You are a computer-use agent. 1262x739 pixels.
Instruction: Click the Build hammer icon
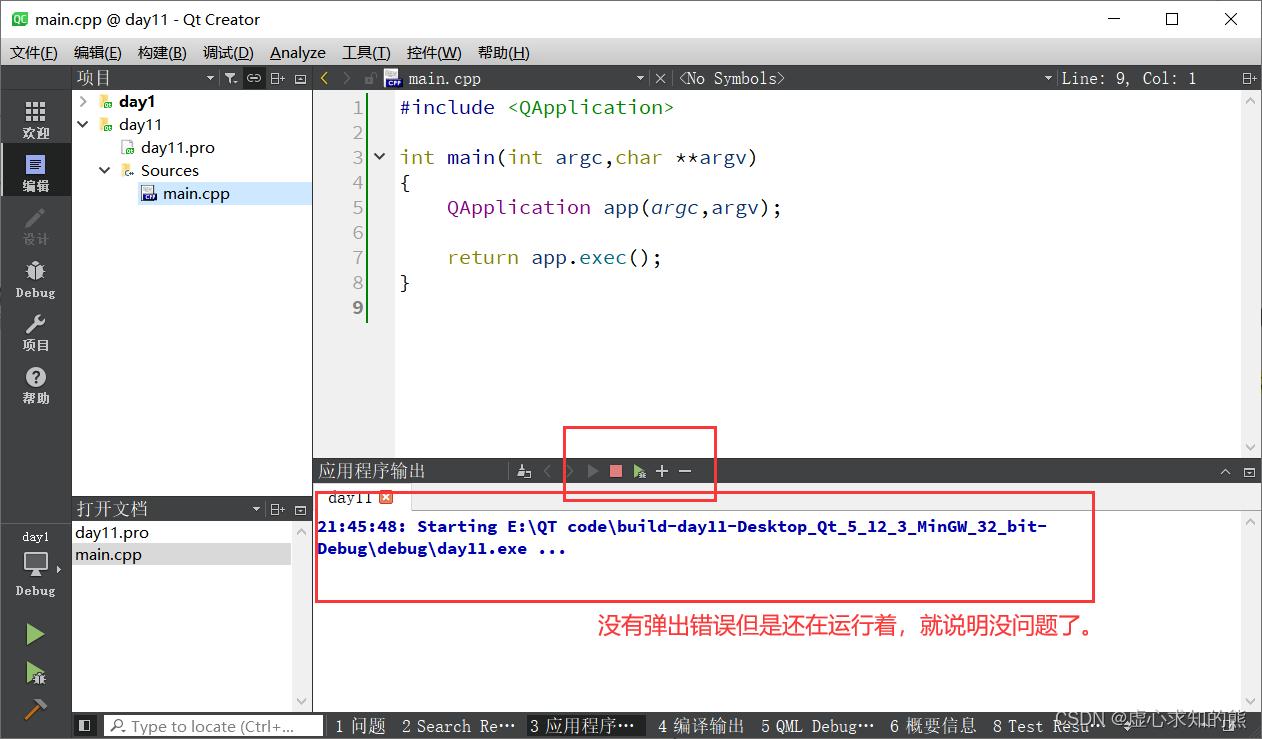pos(35,709)
